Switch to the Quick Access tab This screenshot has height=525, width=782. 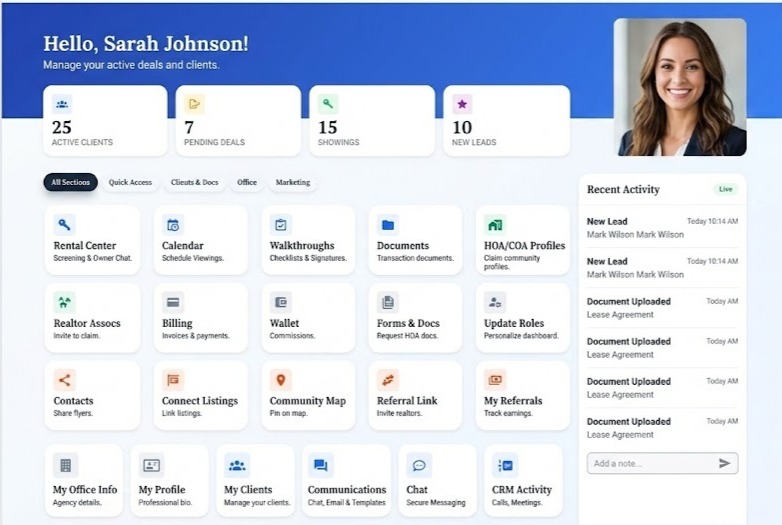click(130, 182)
